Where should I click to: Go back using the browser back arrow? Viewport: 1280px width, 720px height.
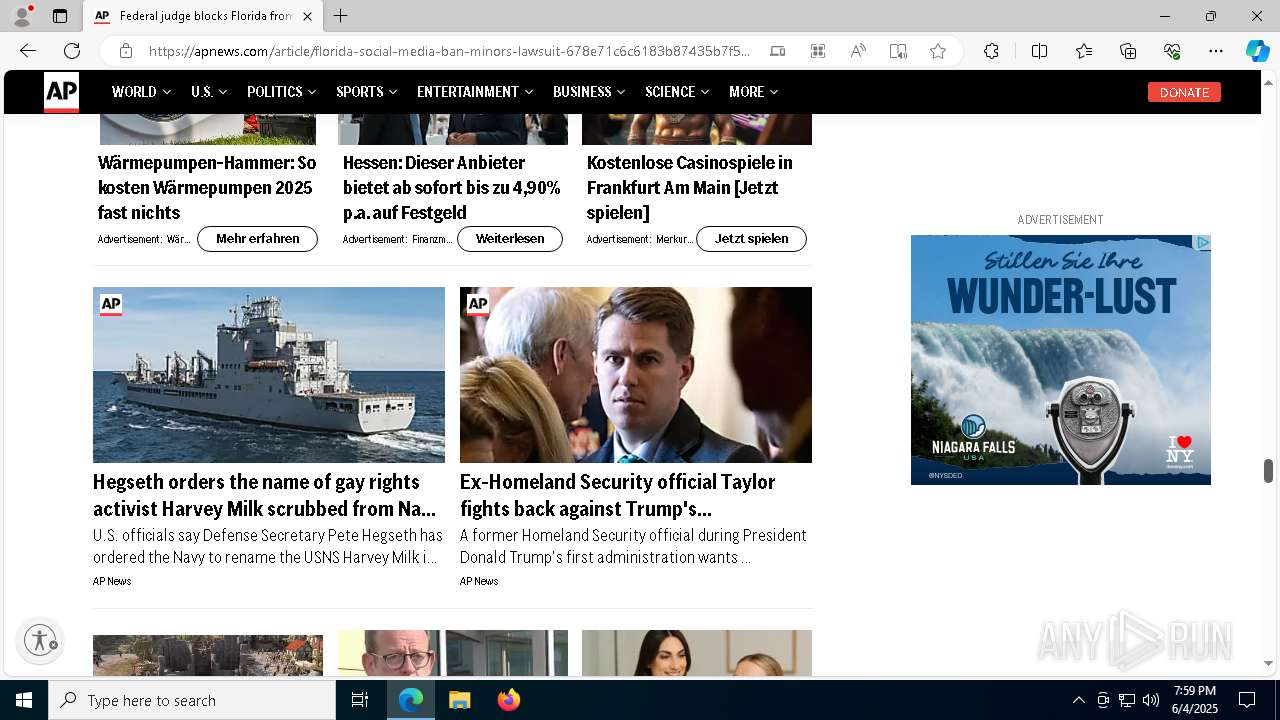tap(28, 51)
